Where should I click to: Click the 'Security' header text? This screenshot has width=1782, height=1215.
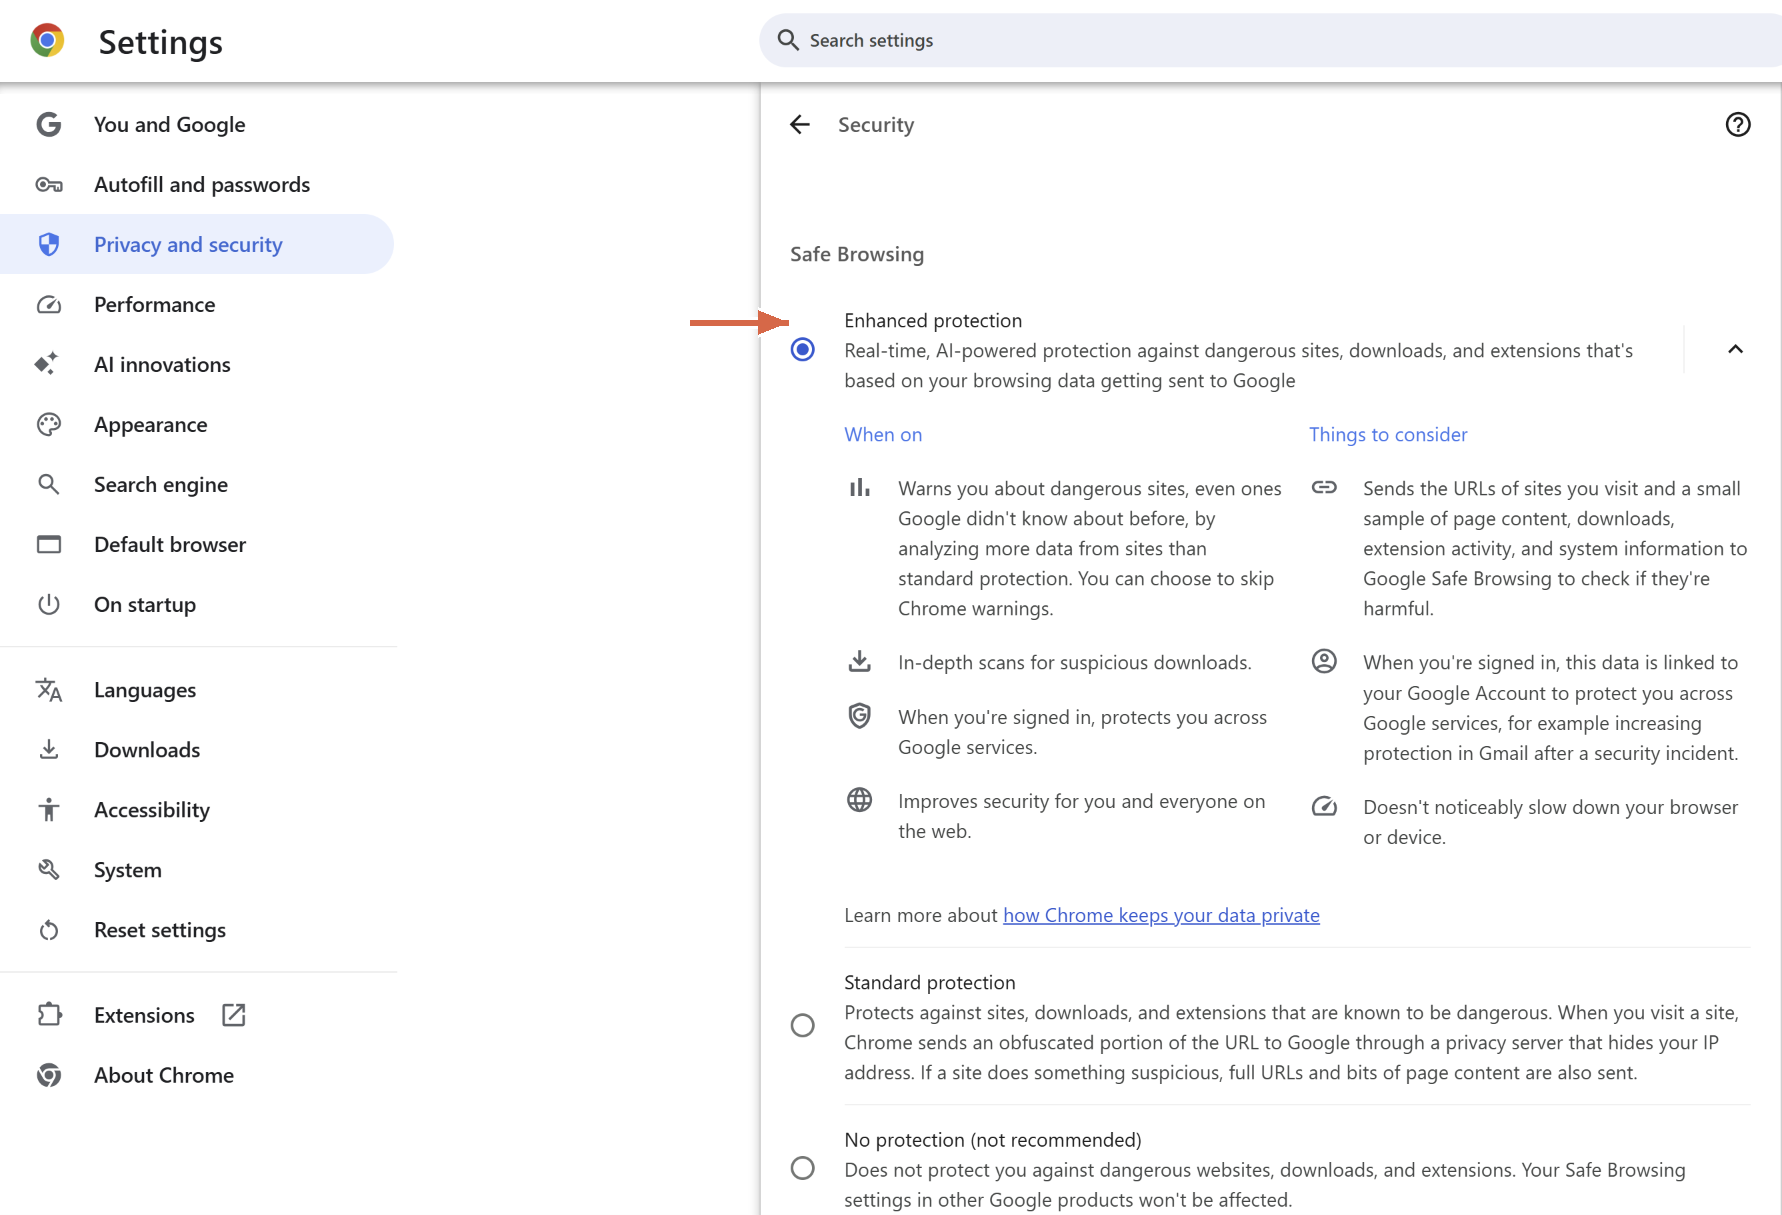[x=876, y=124]
